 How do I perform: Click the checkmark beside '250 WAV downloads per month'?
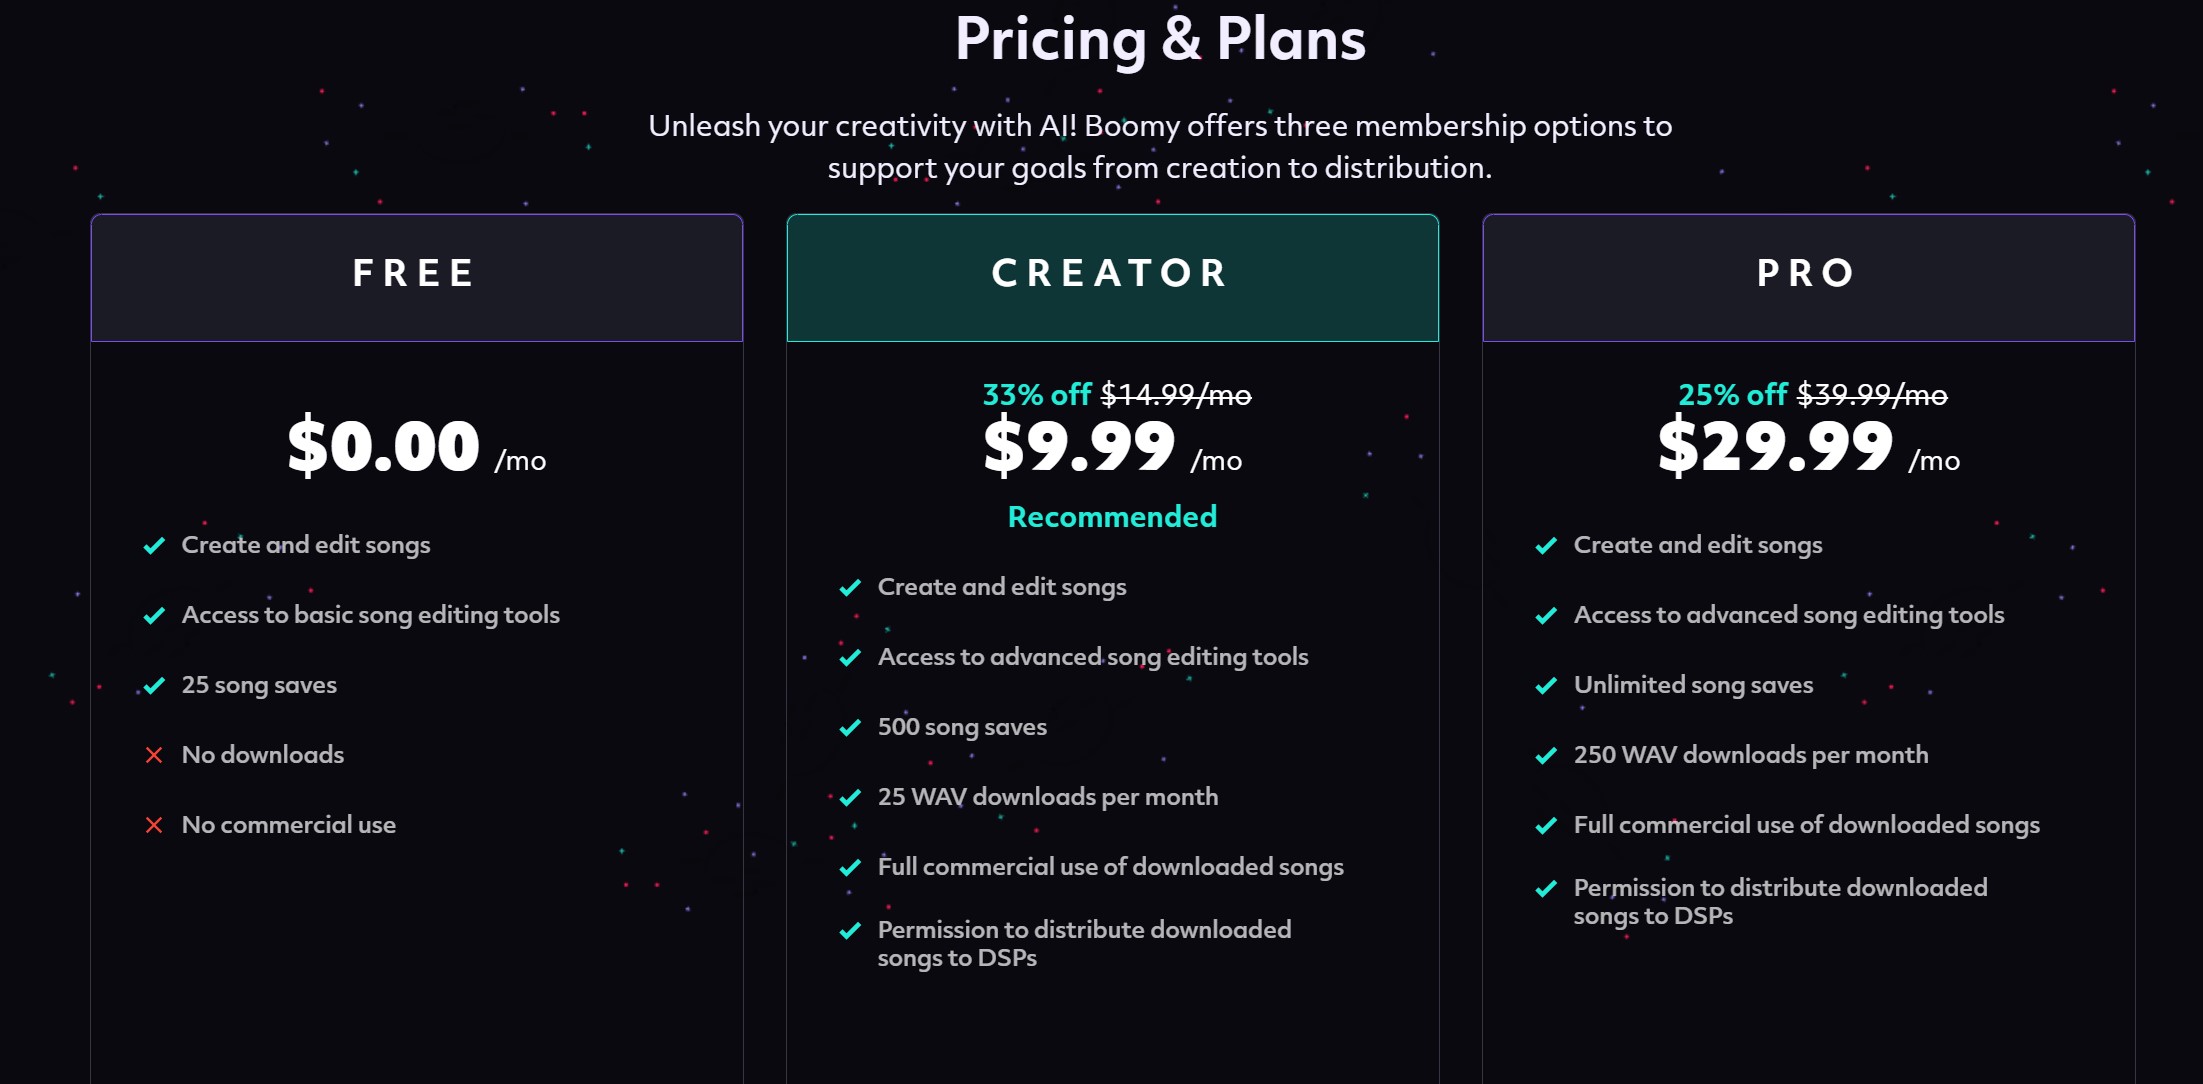tap(1546, 756)
